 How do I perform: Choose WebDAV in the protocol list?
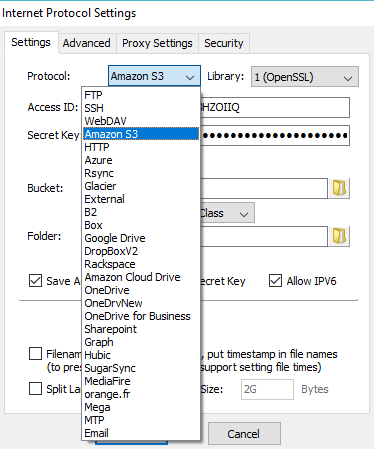click(141, 121)
